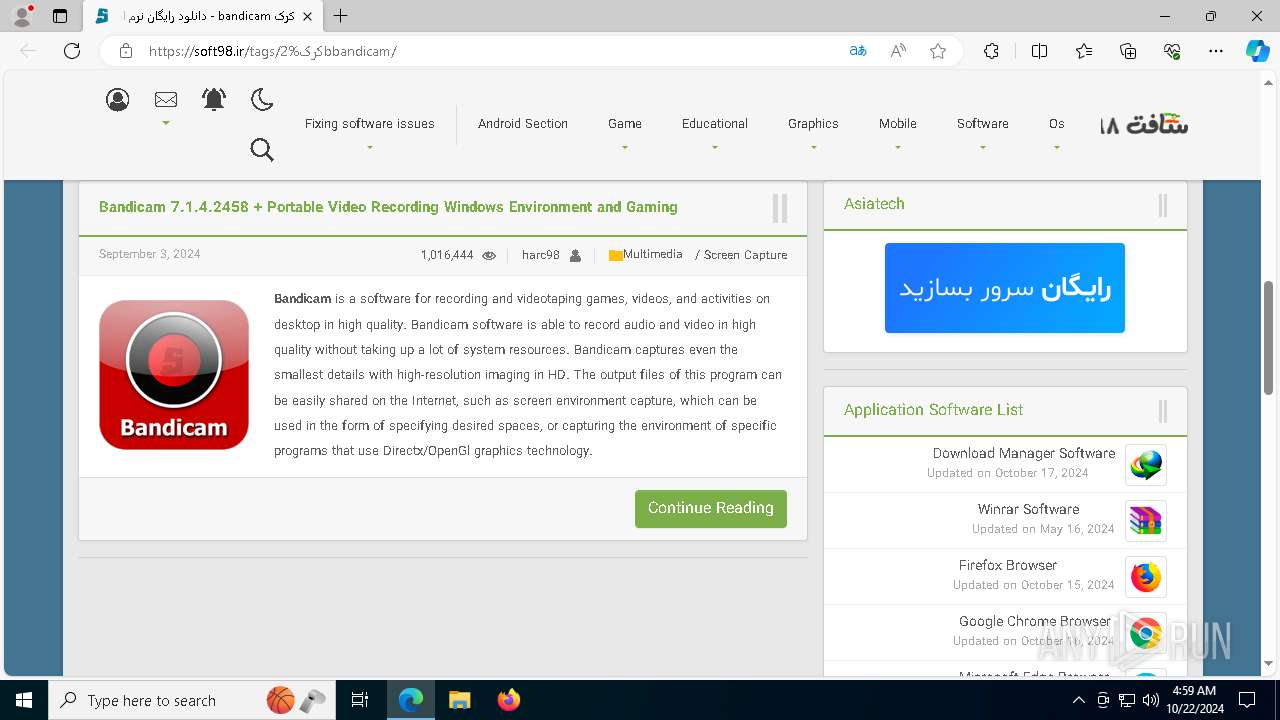Expand the Software dropdown menu
This screenshot has width=1280, height=720.
[x=982, y=124]
